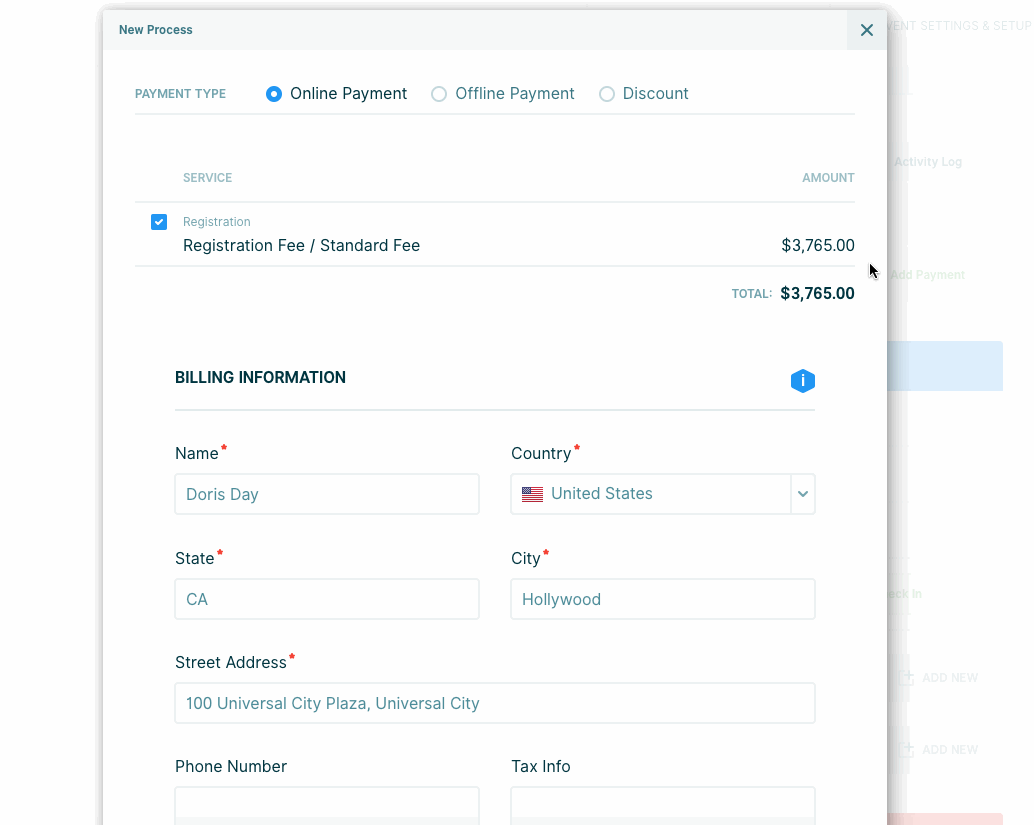Screen dimensions: 1034x825
Task: Click the Add Payment button
Action: point(928,275)
